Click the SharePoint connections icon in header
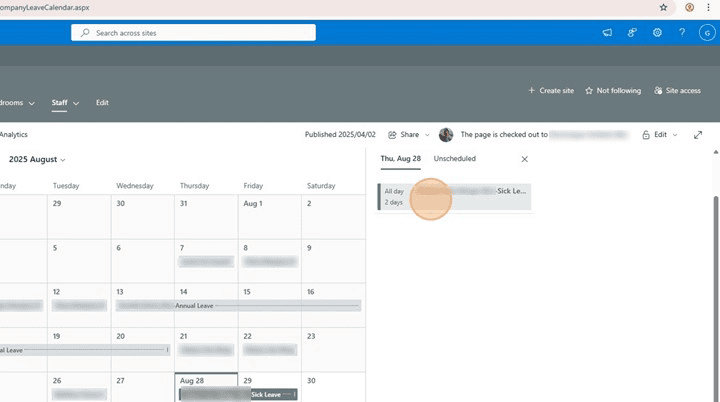The image size is (720, 402). [632, 33]
